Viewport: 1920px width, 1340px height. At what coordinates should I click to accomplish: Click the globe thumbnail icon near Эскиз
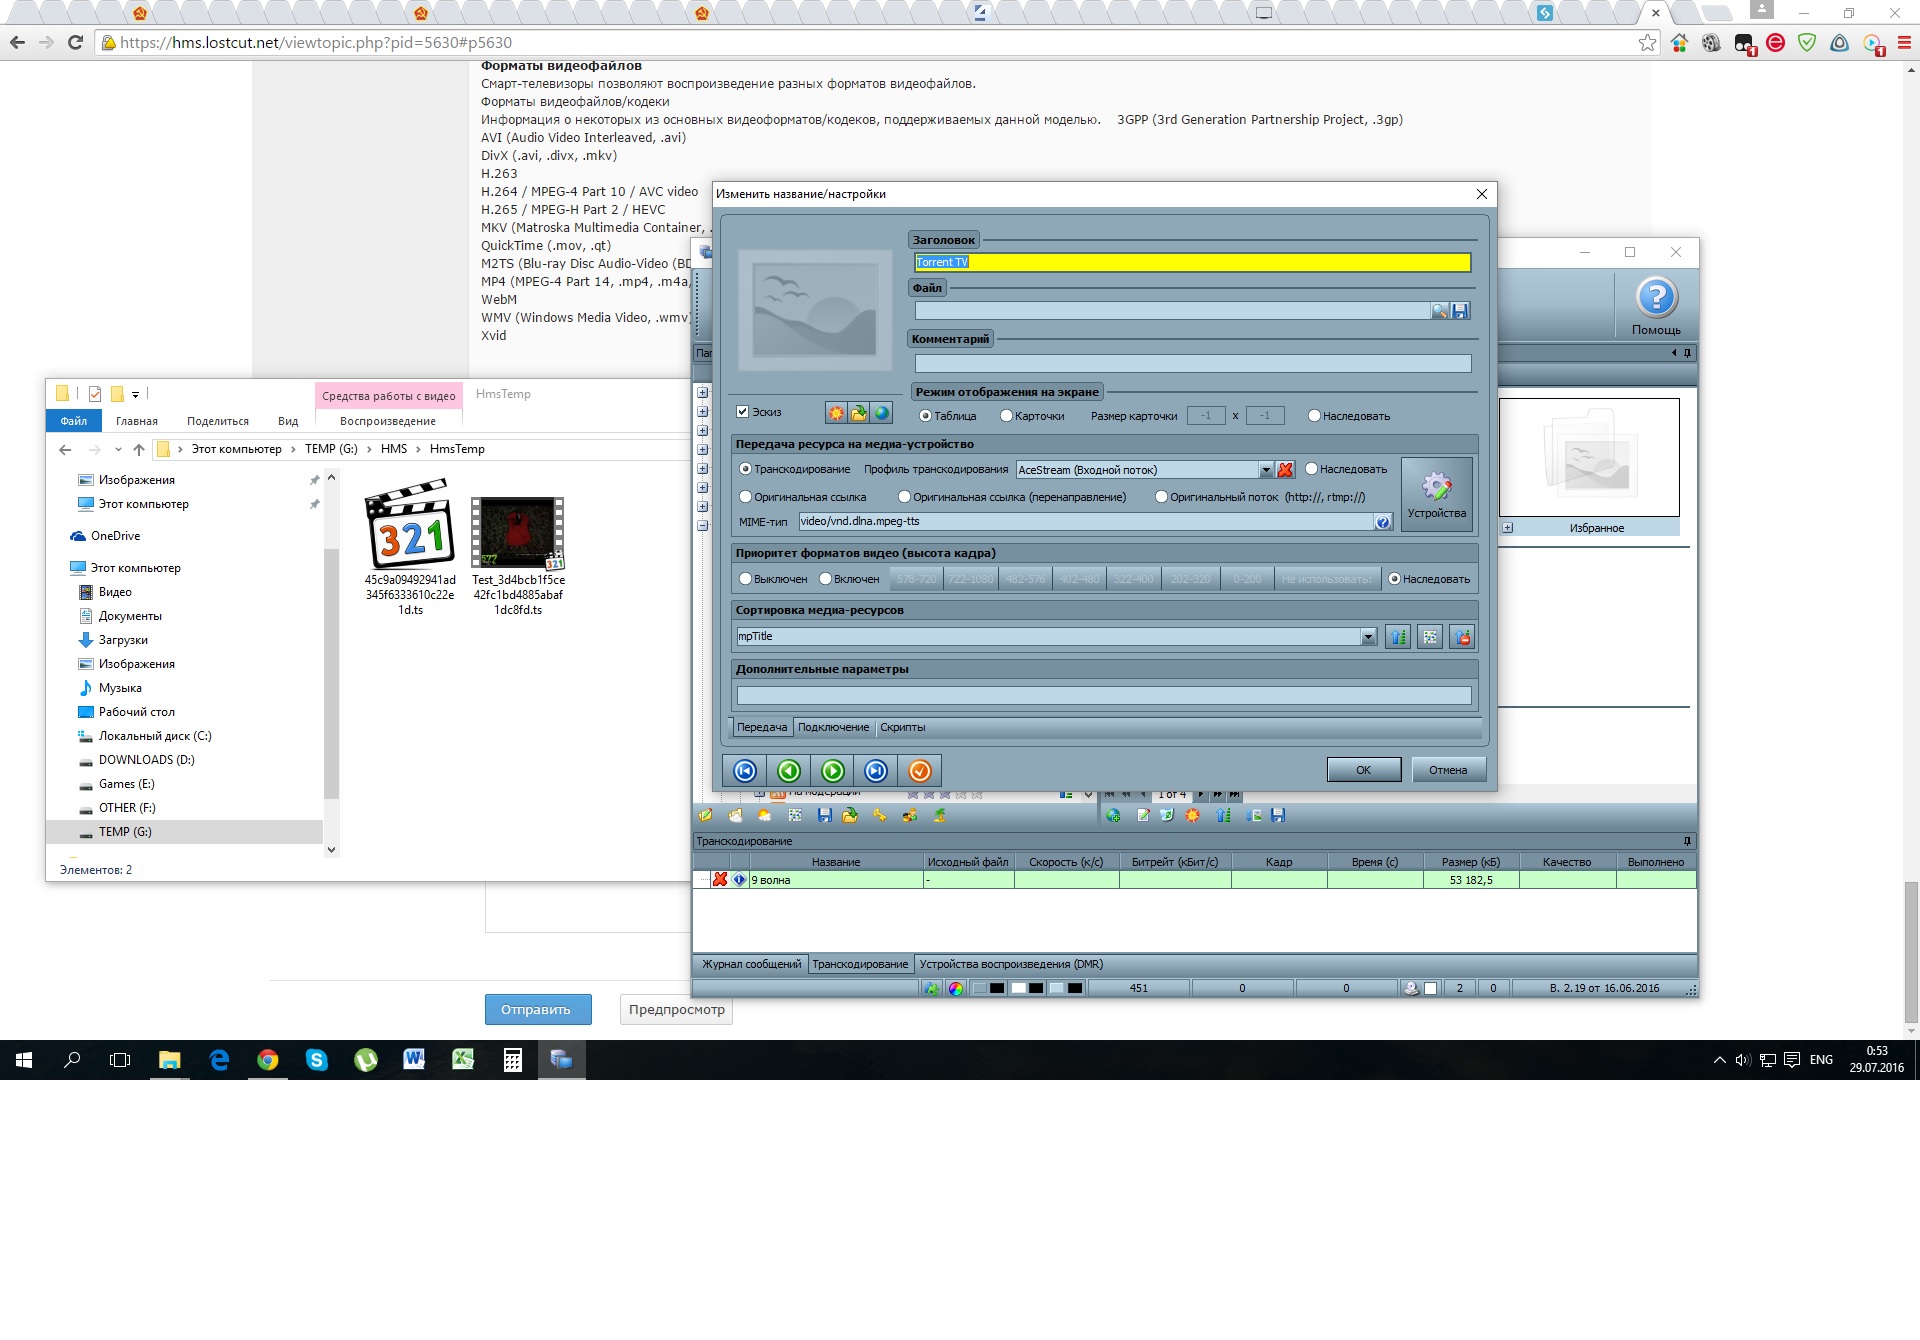(882, 413)
